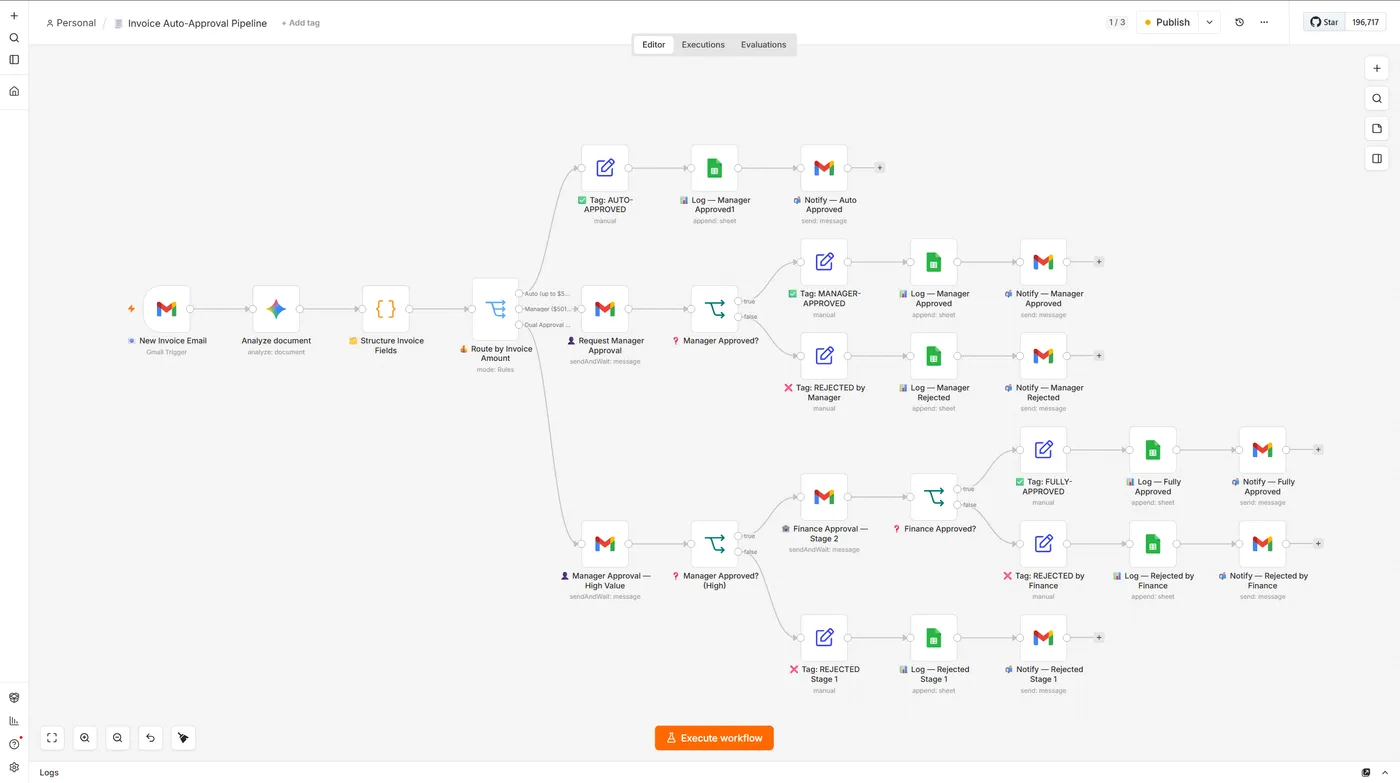Click the Execute workflow button
The width and height of the screenshot is (1400, 783).
click(714, 738)
